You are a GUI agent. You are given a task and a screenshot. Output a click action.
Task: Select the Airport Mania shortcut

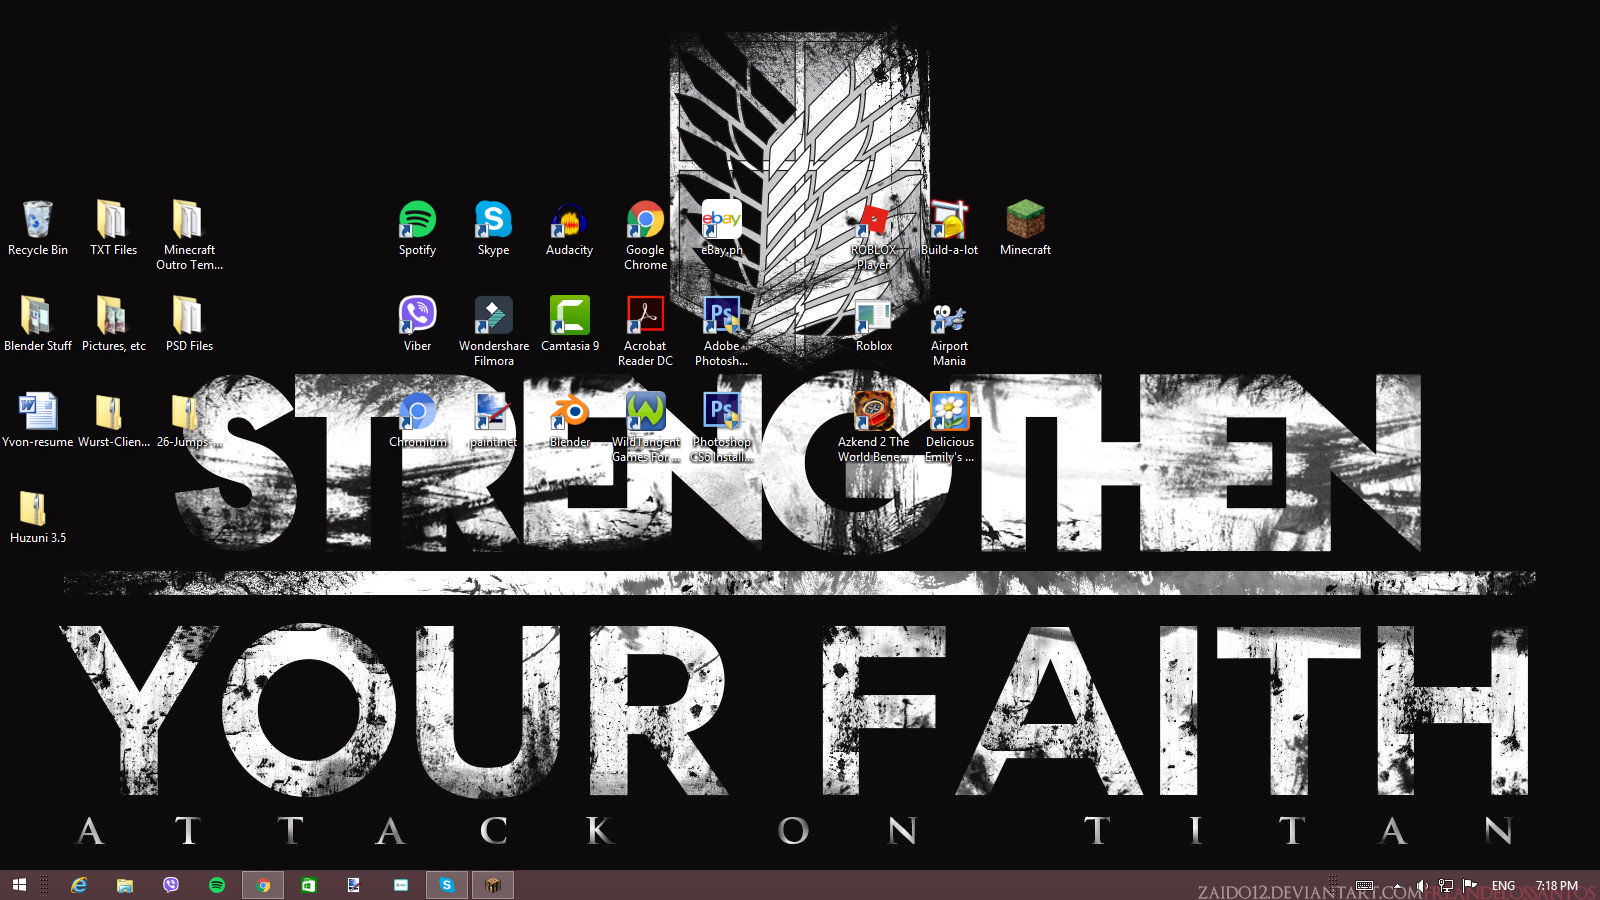pyautogui.click(x=949, y=331)
